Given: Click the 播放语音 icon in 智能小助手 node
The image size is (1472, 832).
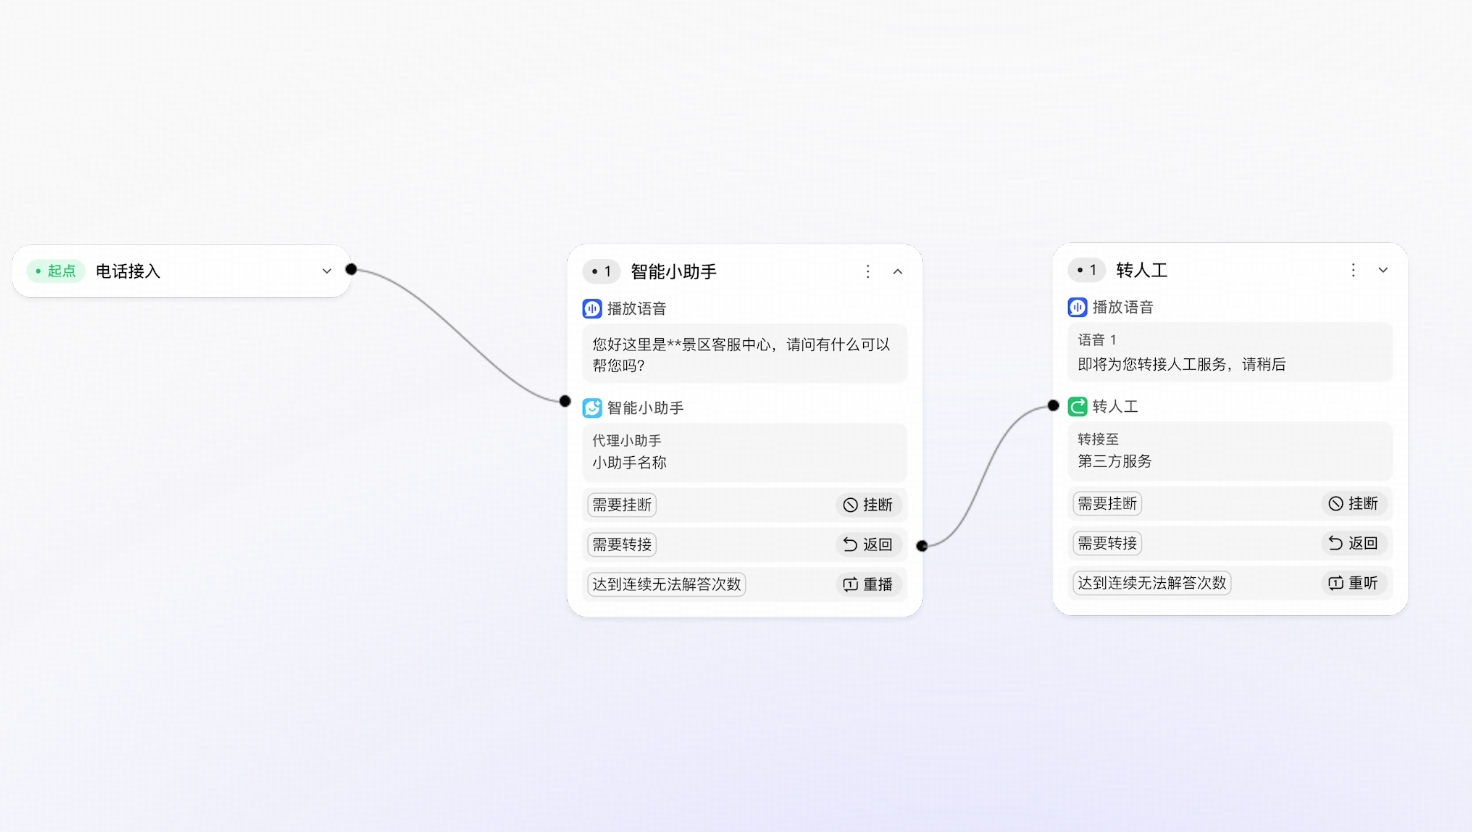Looking at the screenshot, I should (592, 309).
